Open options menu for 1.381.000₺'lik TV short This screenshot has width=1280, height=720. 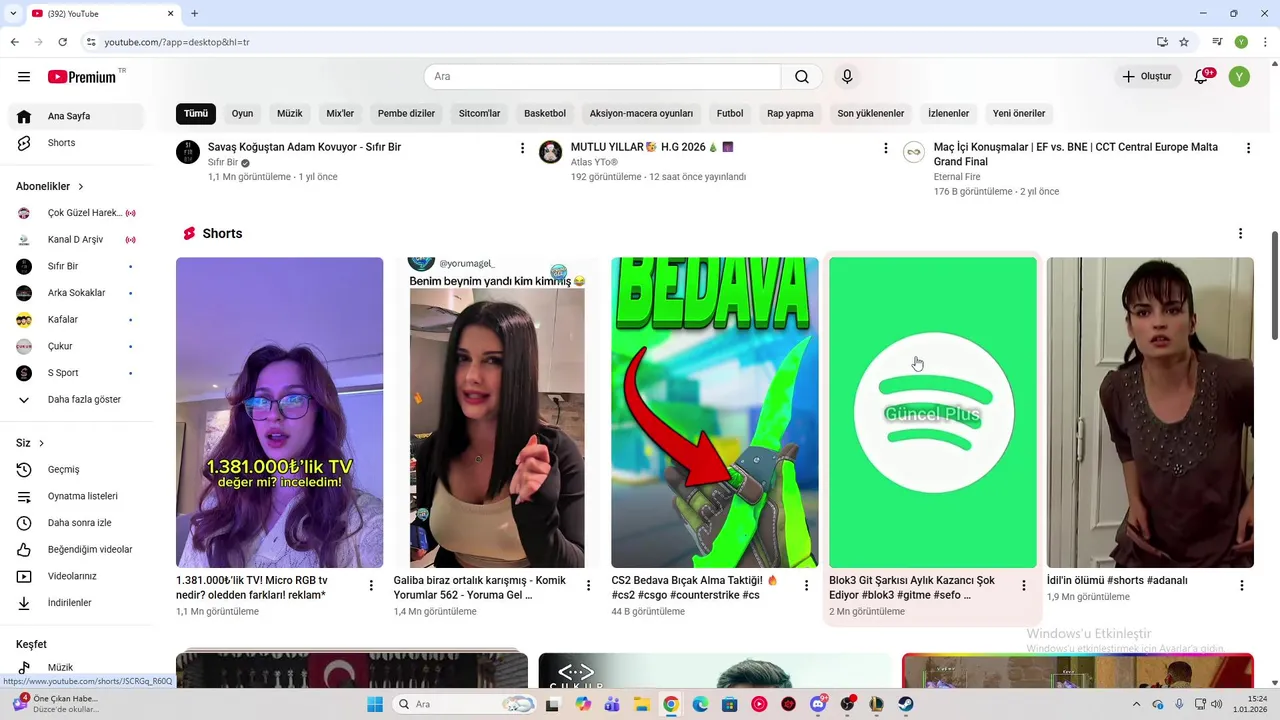click(371, 586)
